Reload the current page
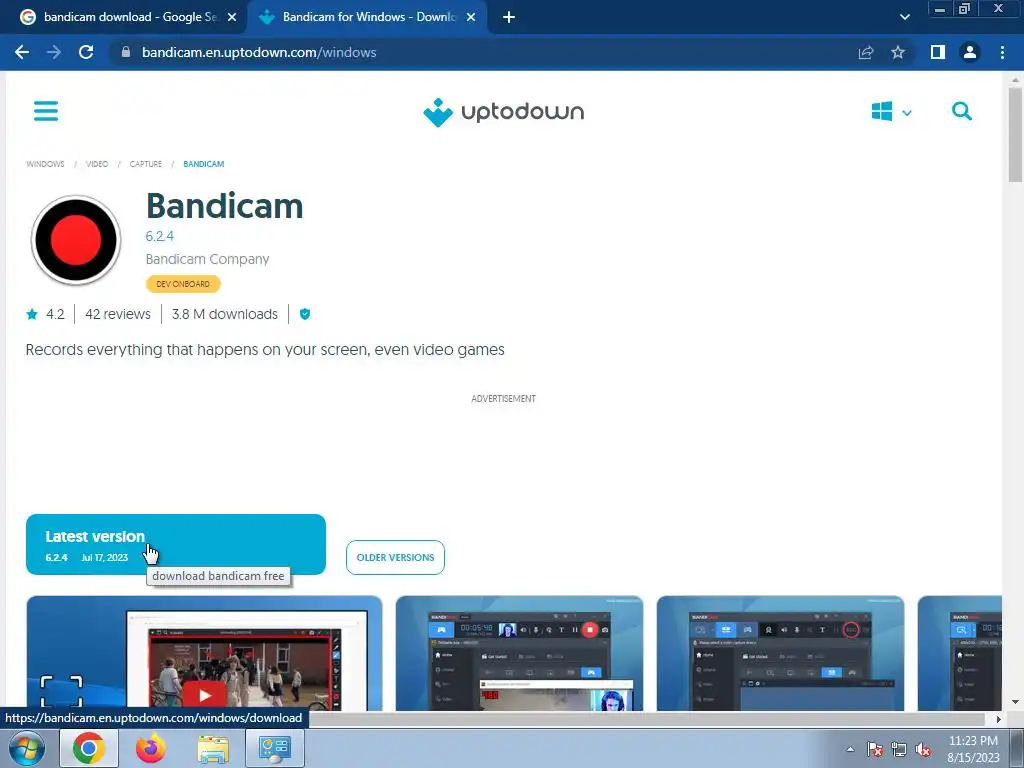Viewport: 1024px width, 768px height. 86,52
